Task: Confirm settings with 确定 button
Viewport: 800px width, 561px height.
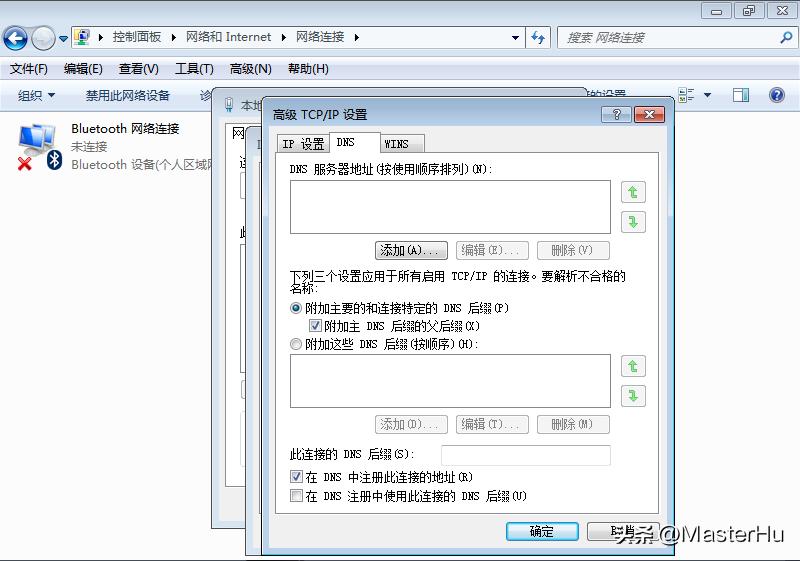Action: click(542, 531)
